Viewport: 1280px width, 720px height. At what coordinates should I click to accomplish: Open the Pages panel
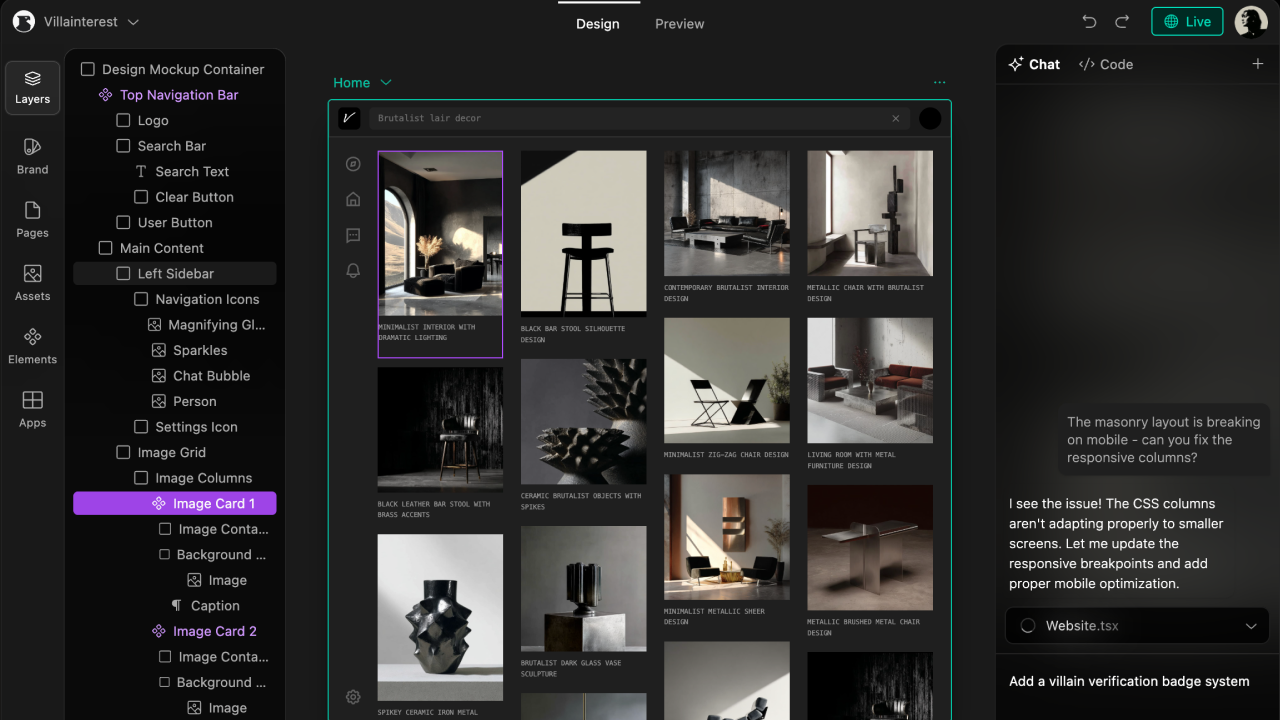coord(32,220)
